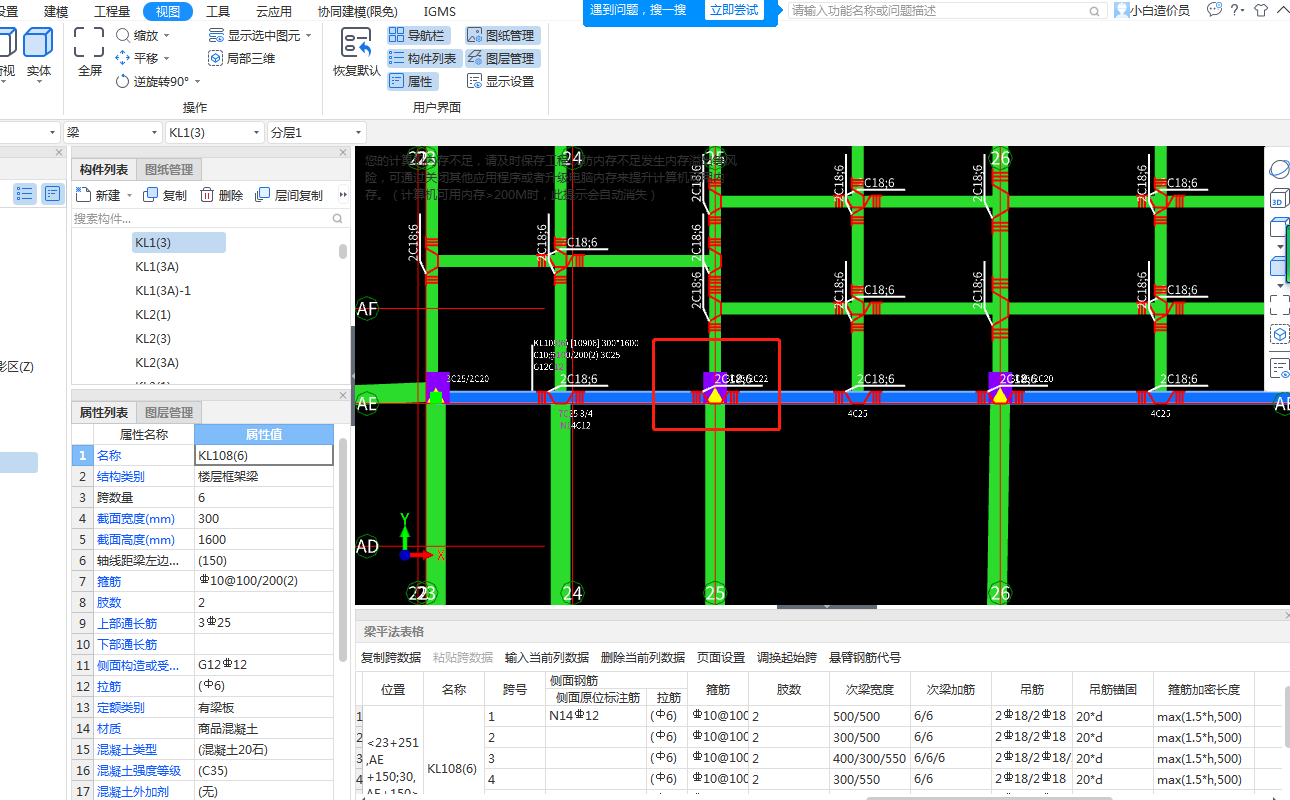Click the 名称 value KL108(6) field

pyautogui.click(x=264, y=455)
